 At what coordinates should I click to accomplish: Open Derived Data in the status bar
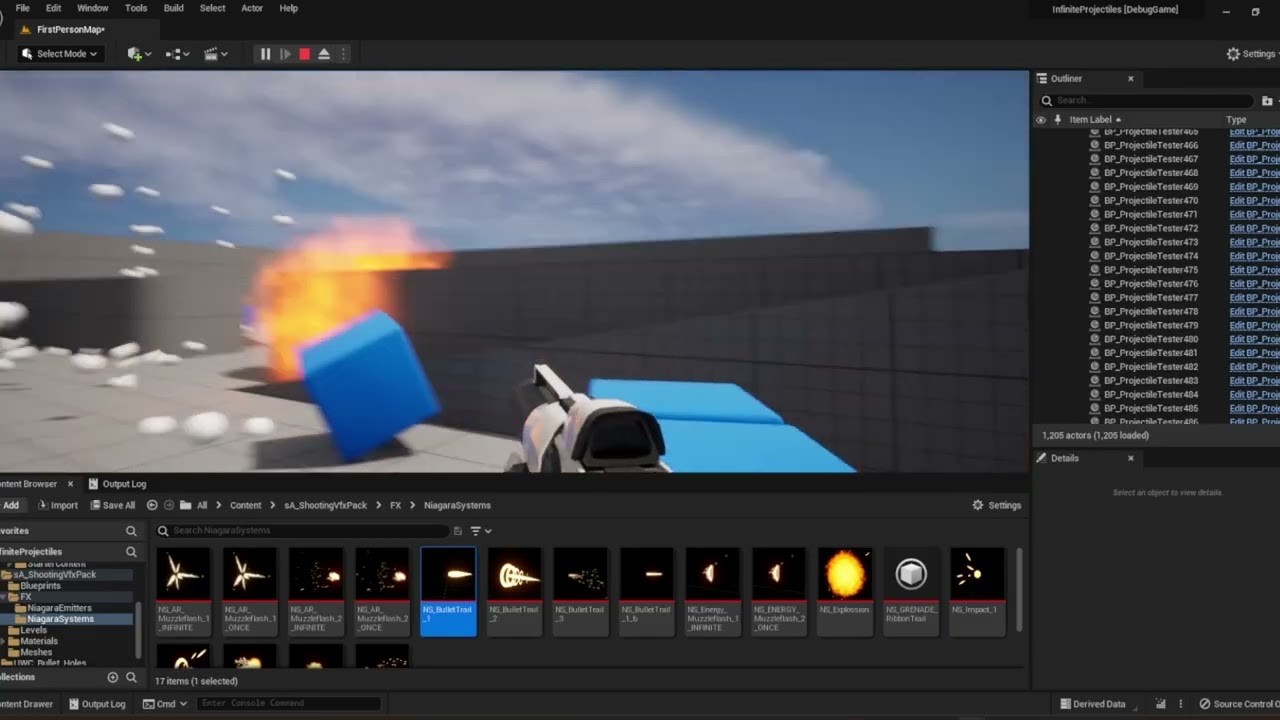click(x=1092, y=704)
